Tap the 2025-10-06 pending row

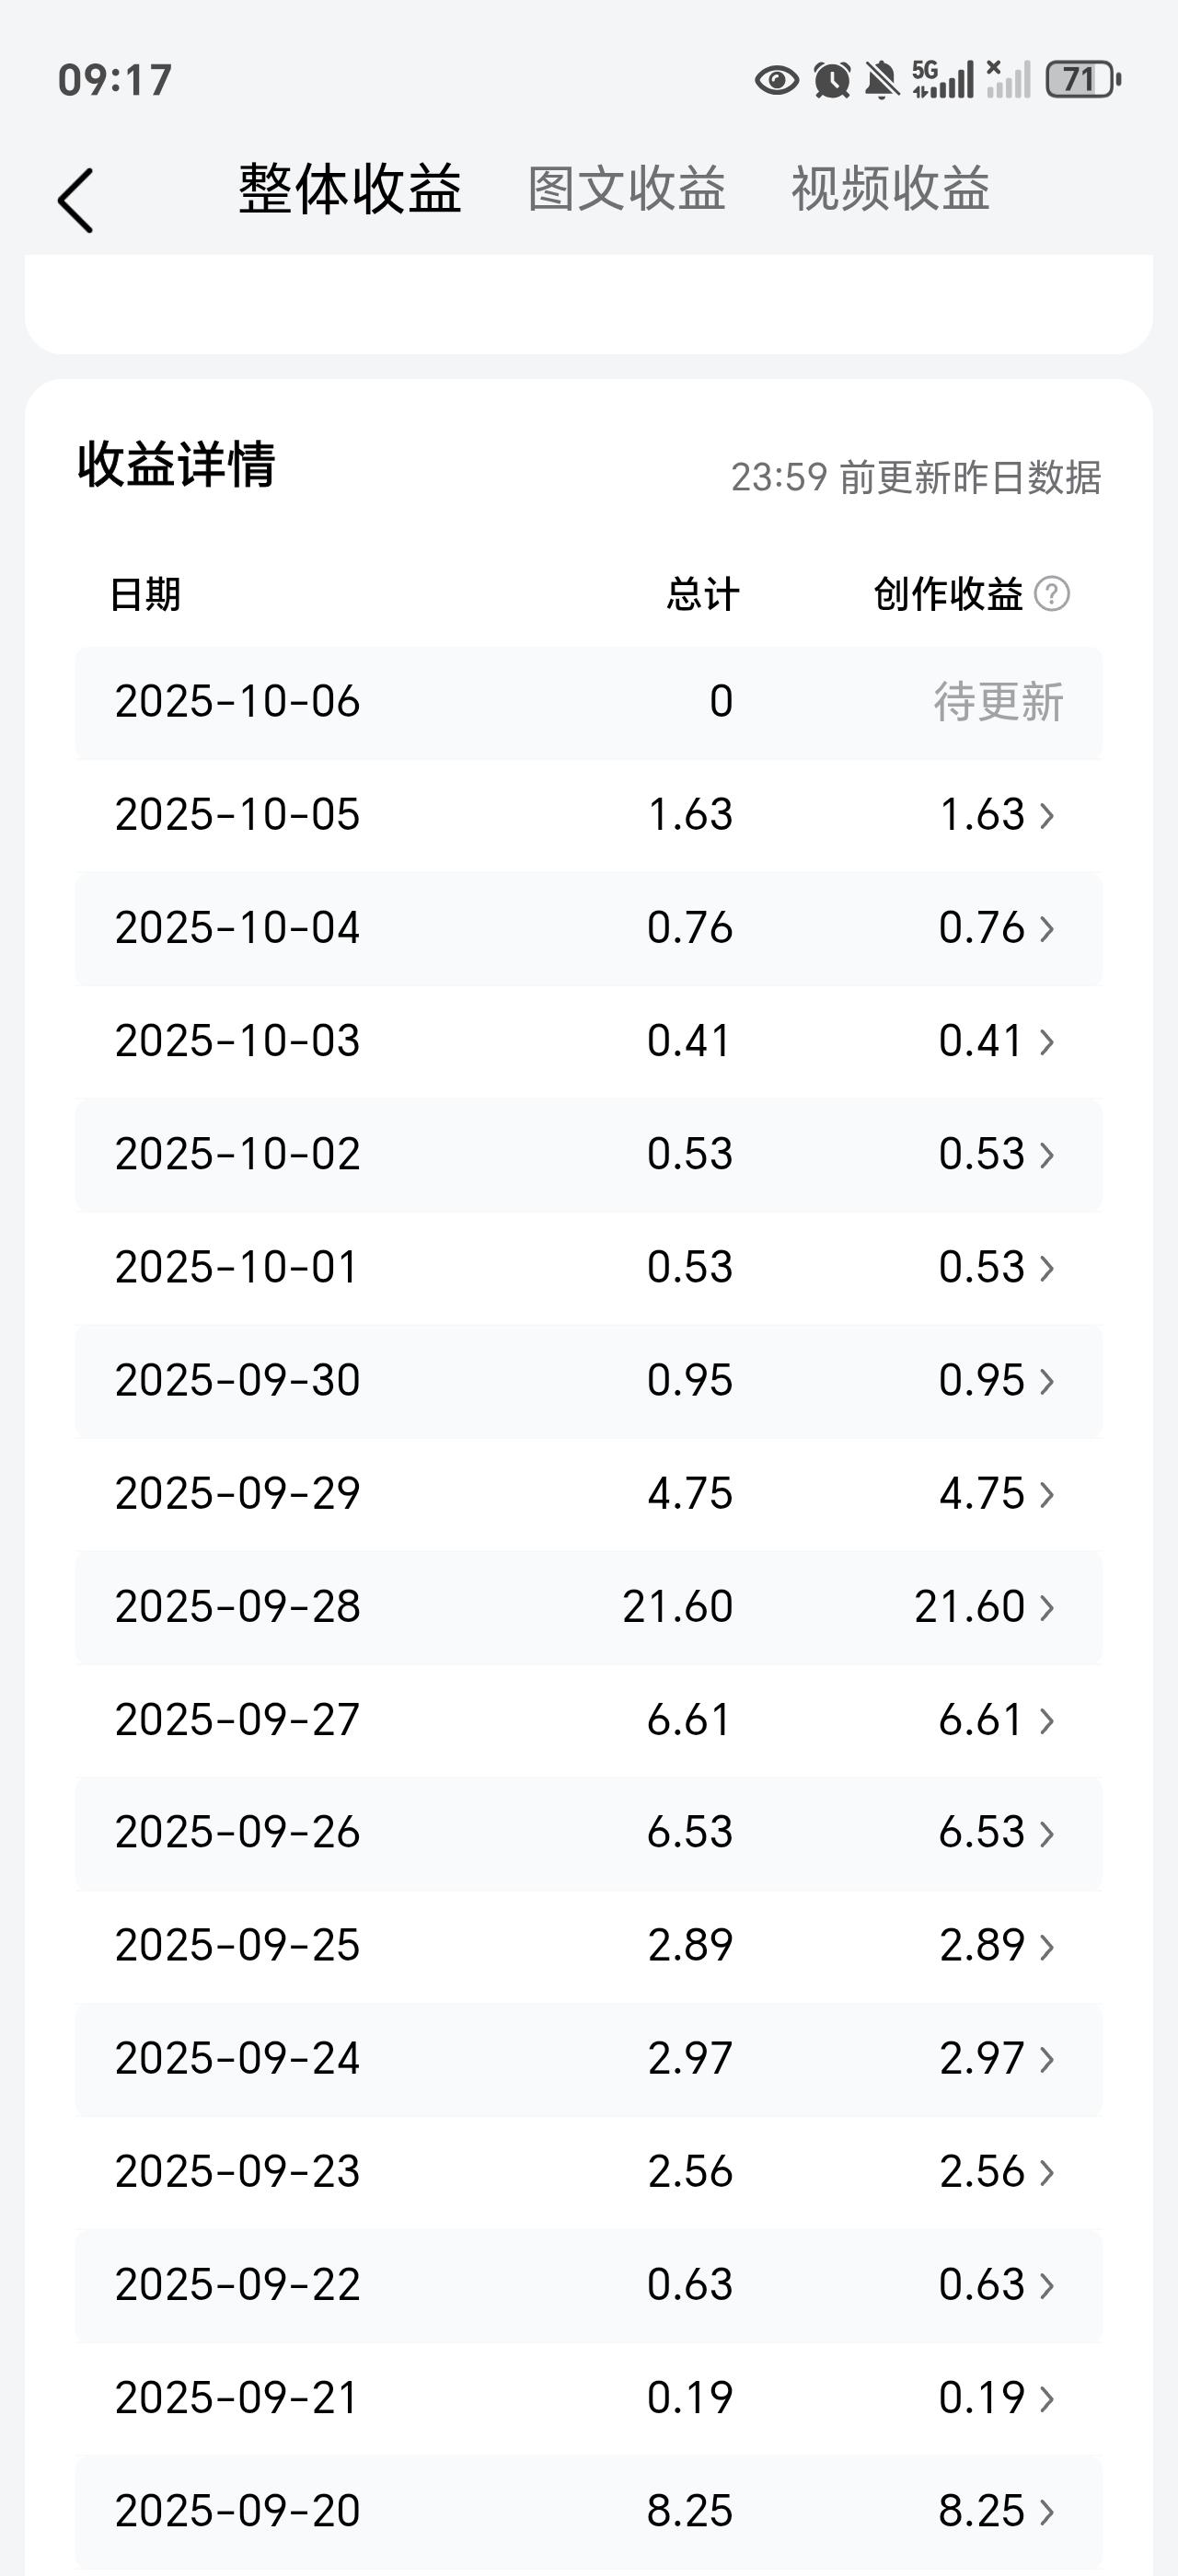click(x=588, y=702)
